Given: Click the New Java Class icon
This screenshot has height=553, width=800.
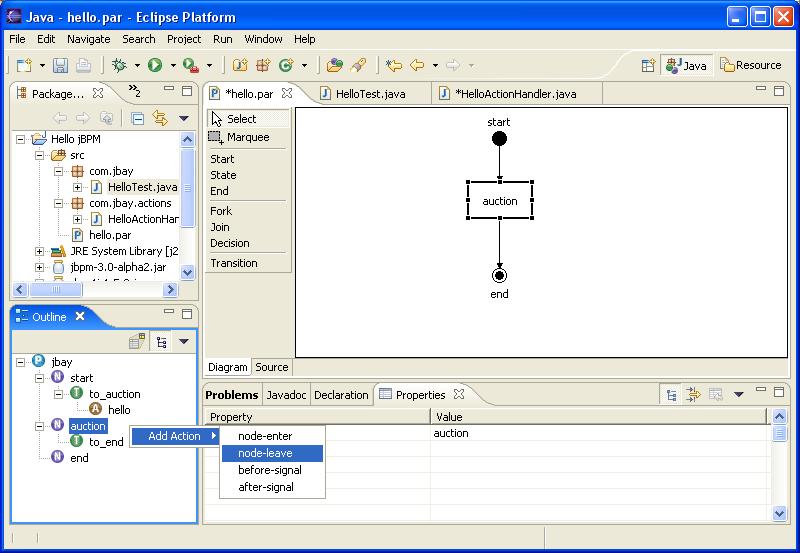Looking at the screenshot, I should (x=286, y=65).
